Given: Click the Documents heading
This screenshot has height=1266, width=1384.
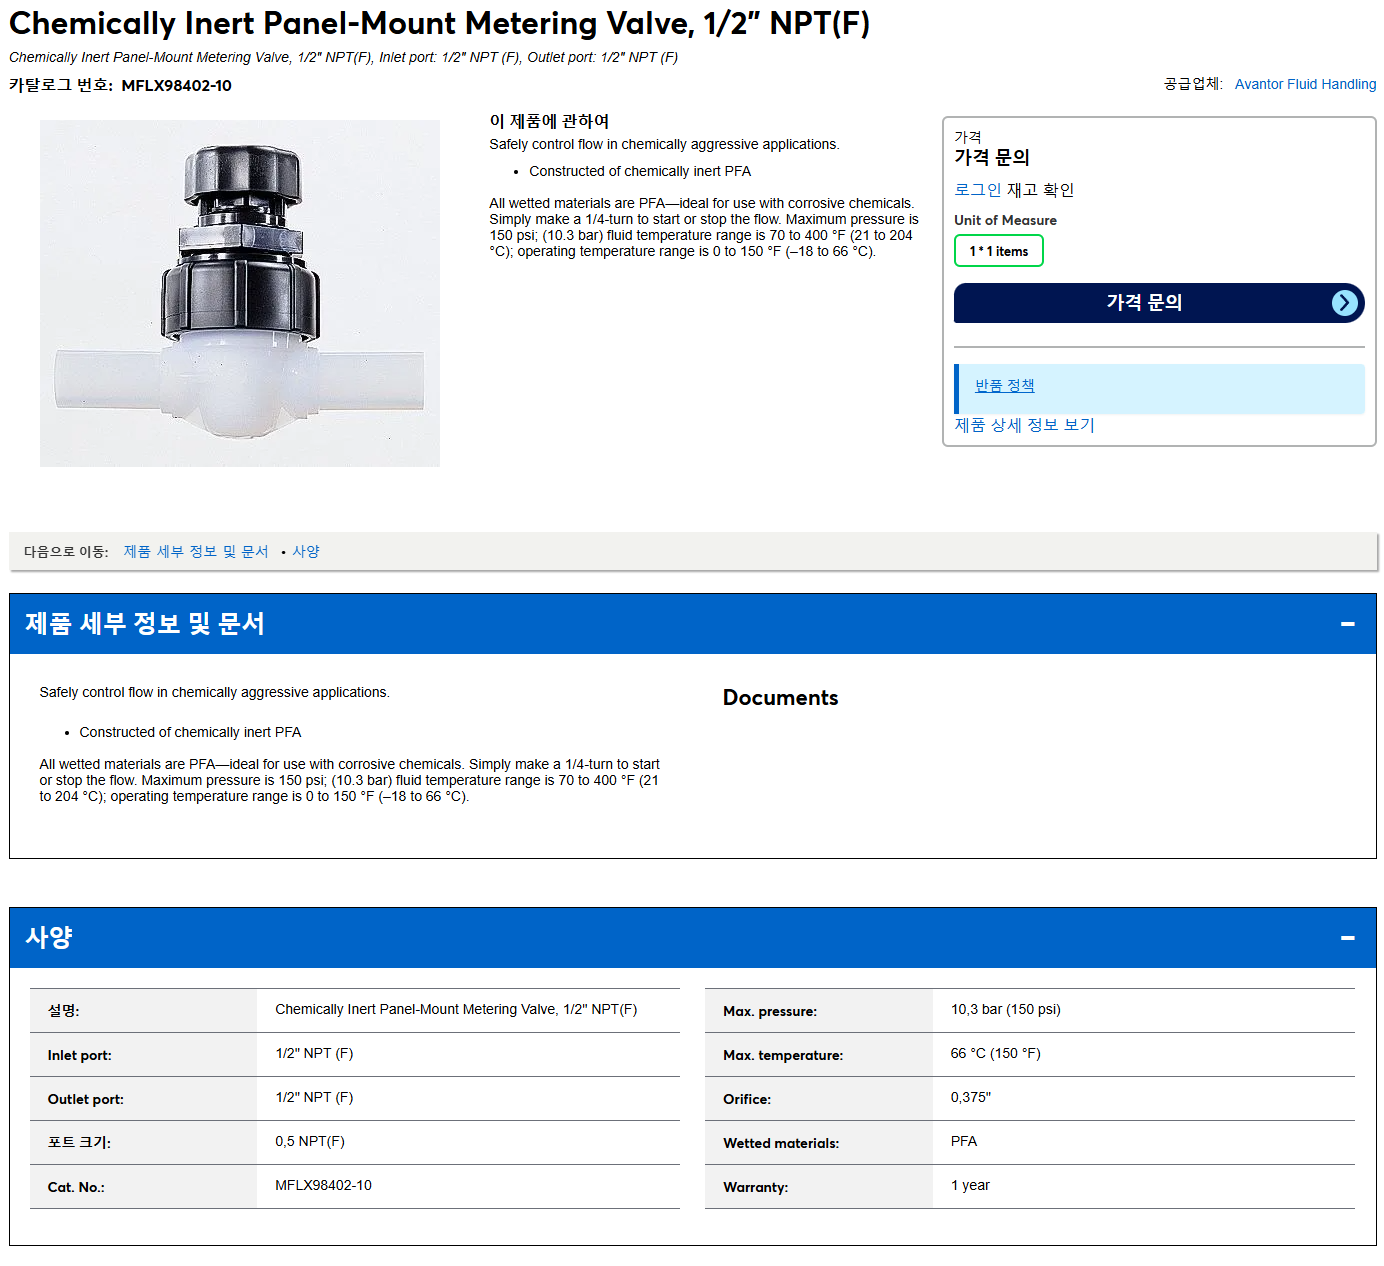Looking at the screenshot, I should 780,698.
